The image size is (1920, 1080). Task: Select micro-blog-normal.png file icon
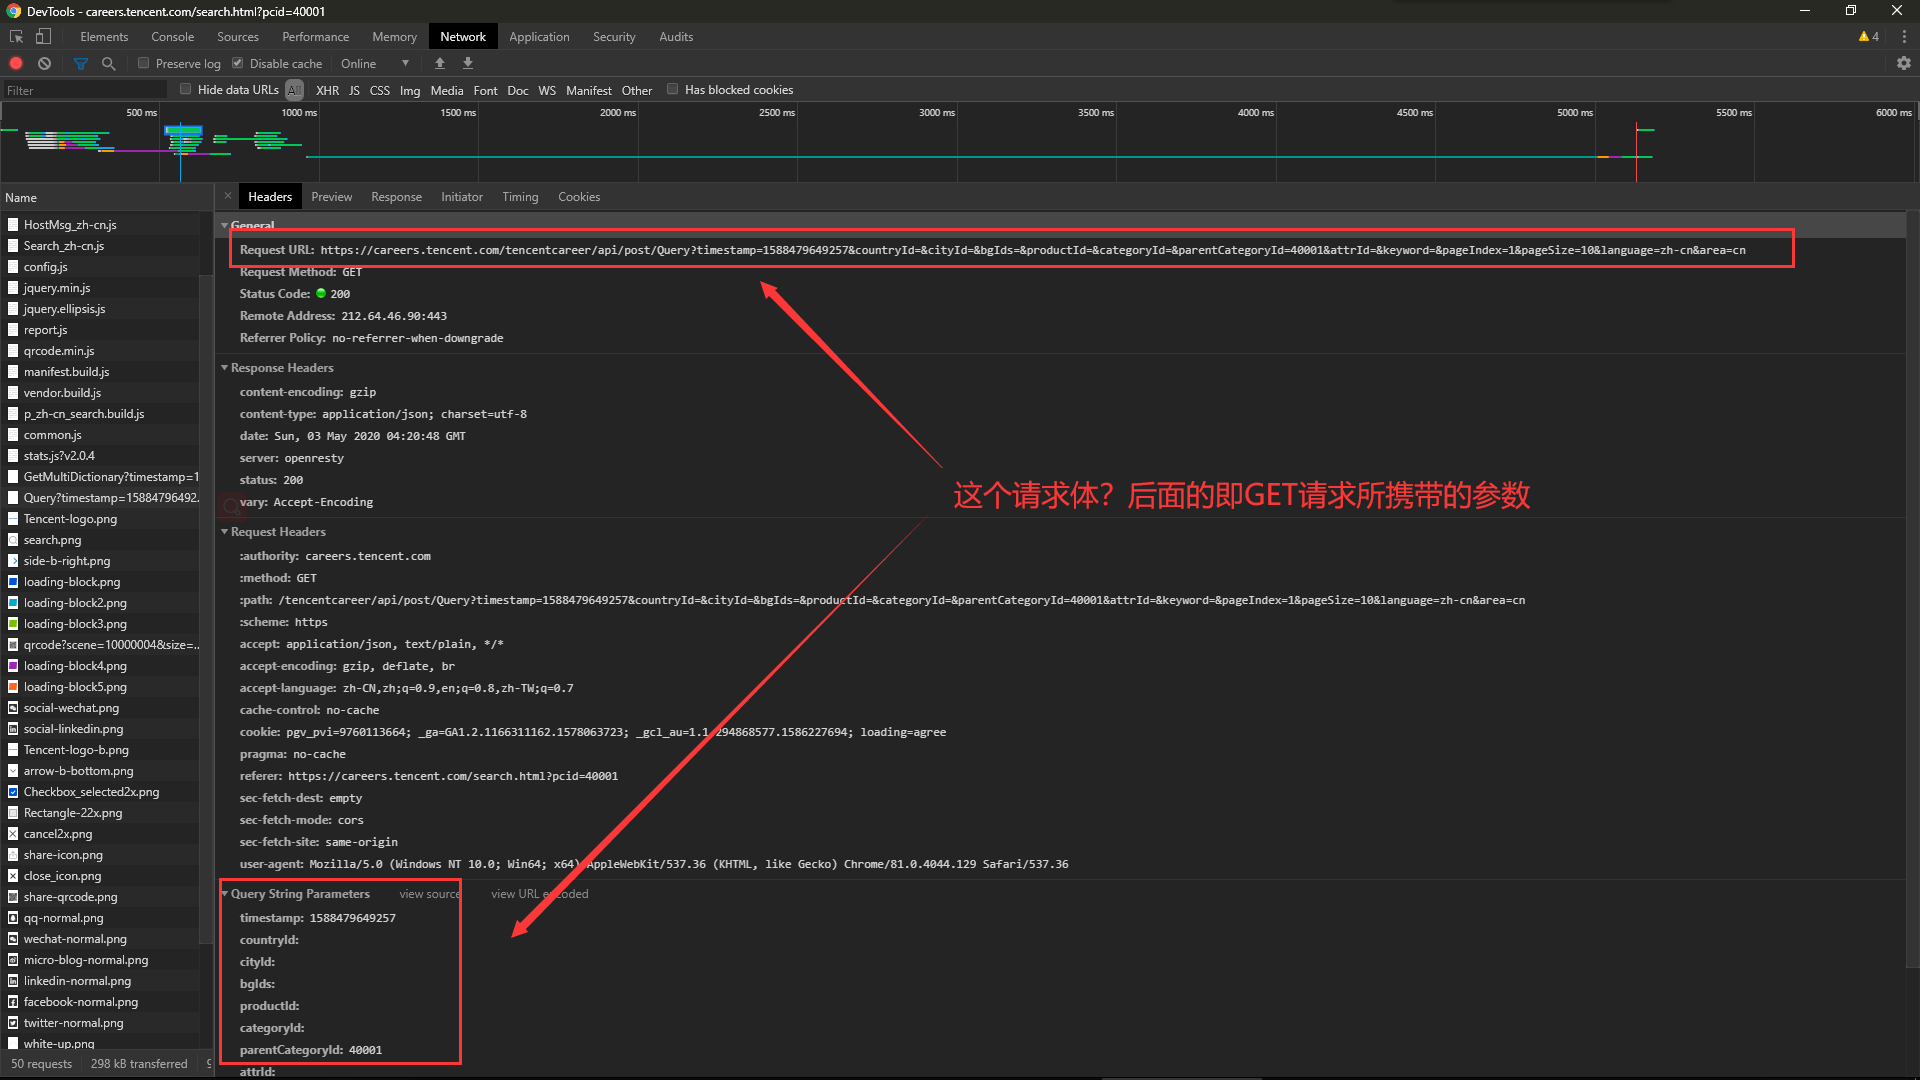[x=13, y=960]
